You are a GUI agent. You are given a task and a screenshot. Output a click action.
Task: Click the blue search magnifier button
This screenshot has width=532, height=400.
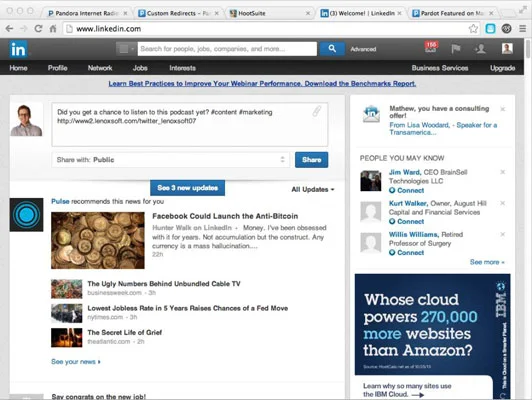(x=332, y=49)
